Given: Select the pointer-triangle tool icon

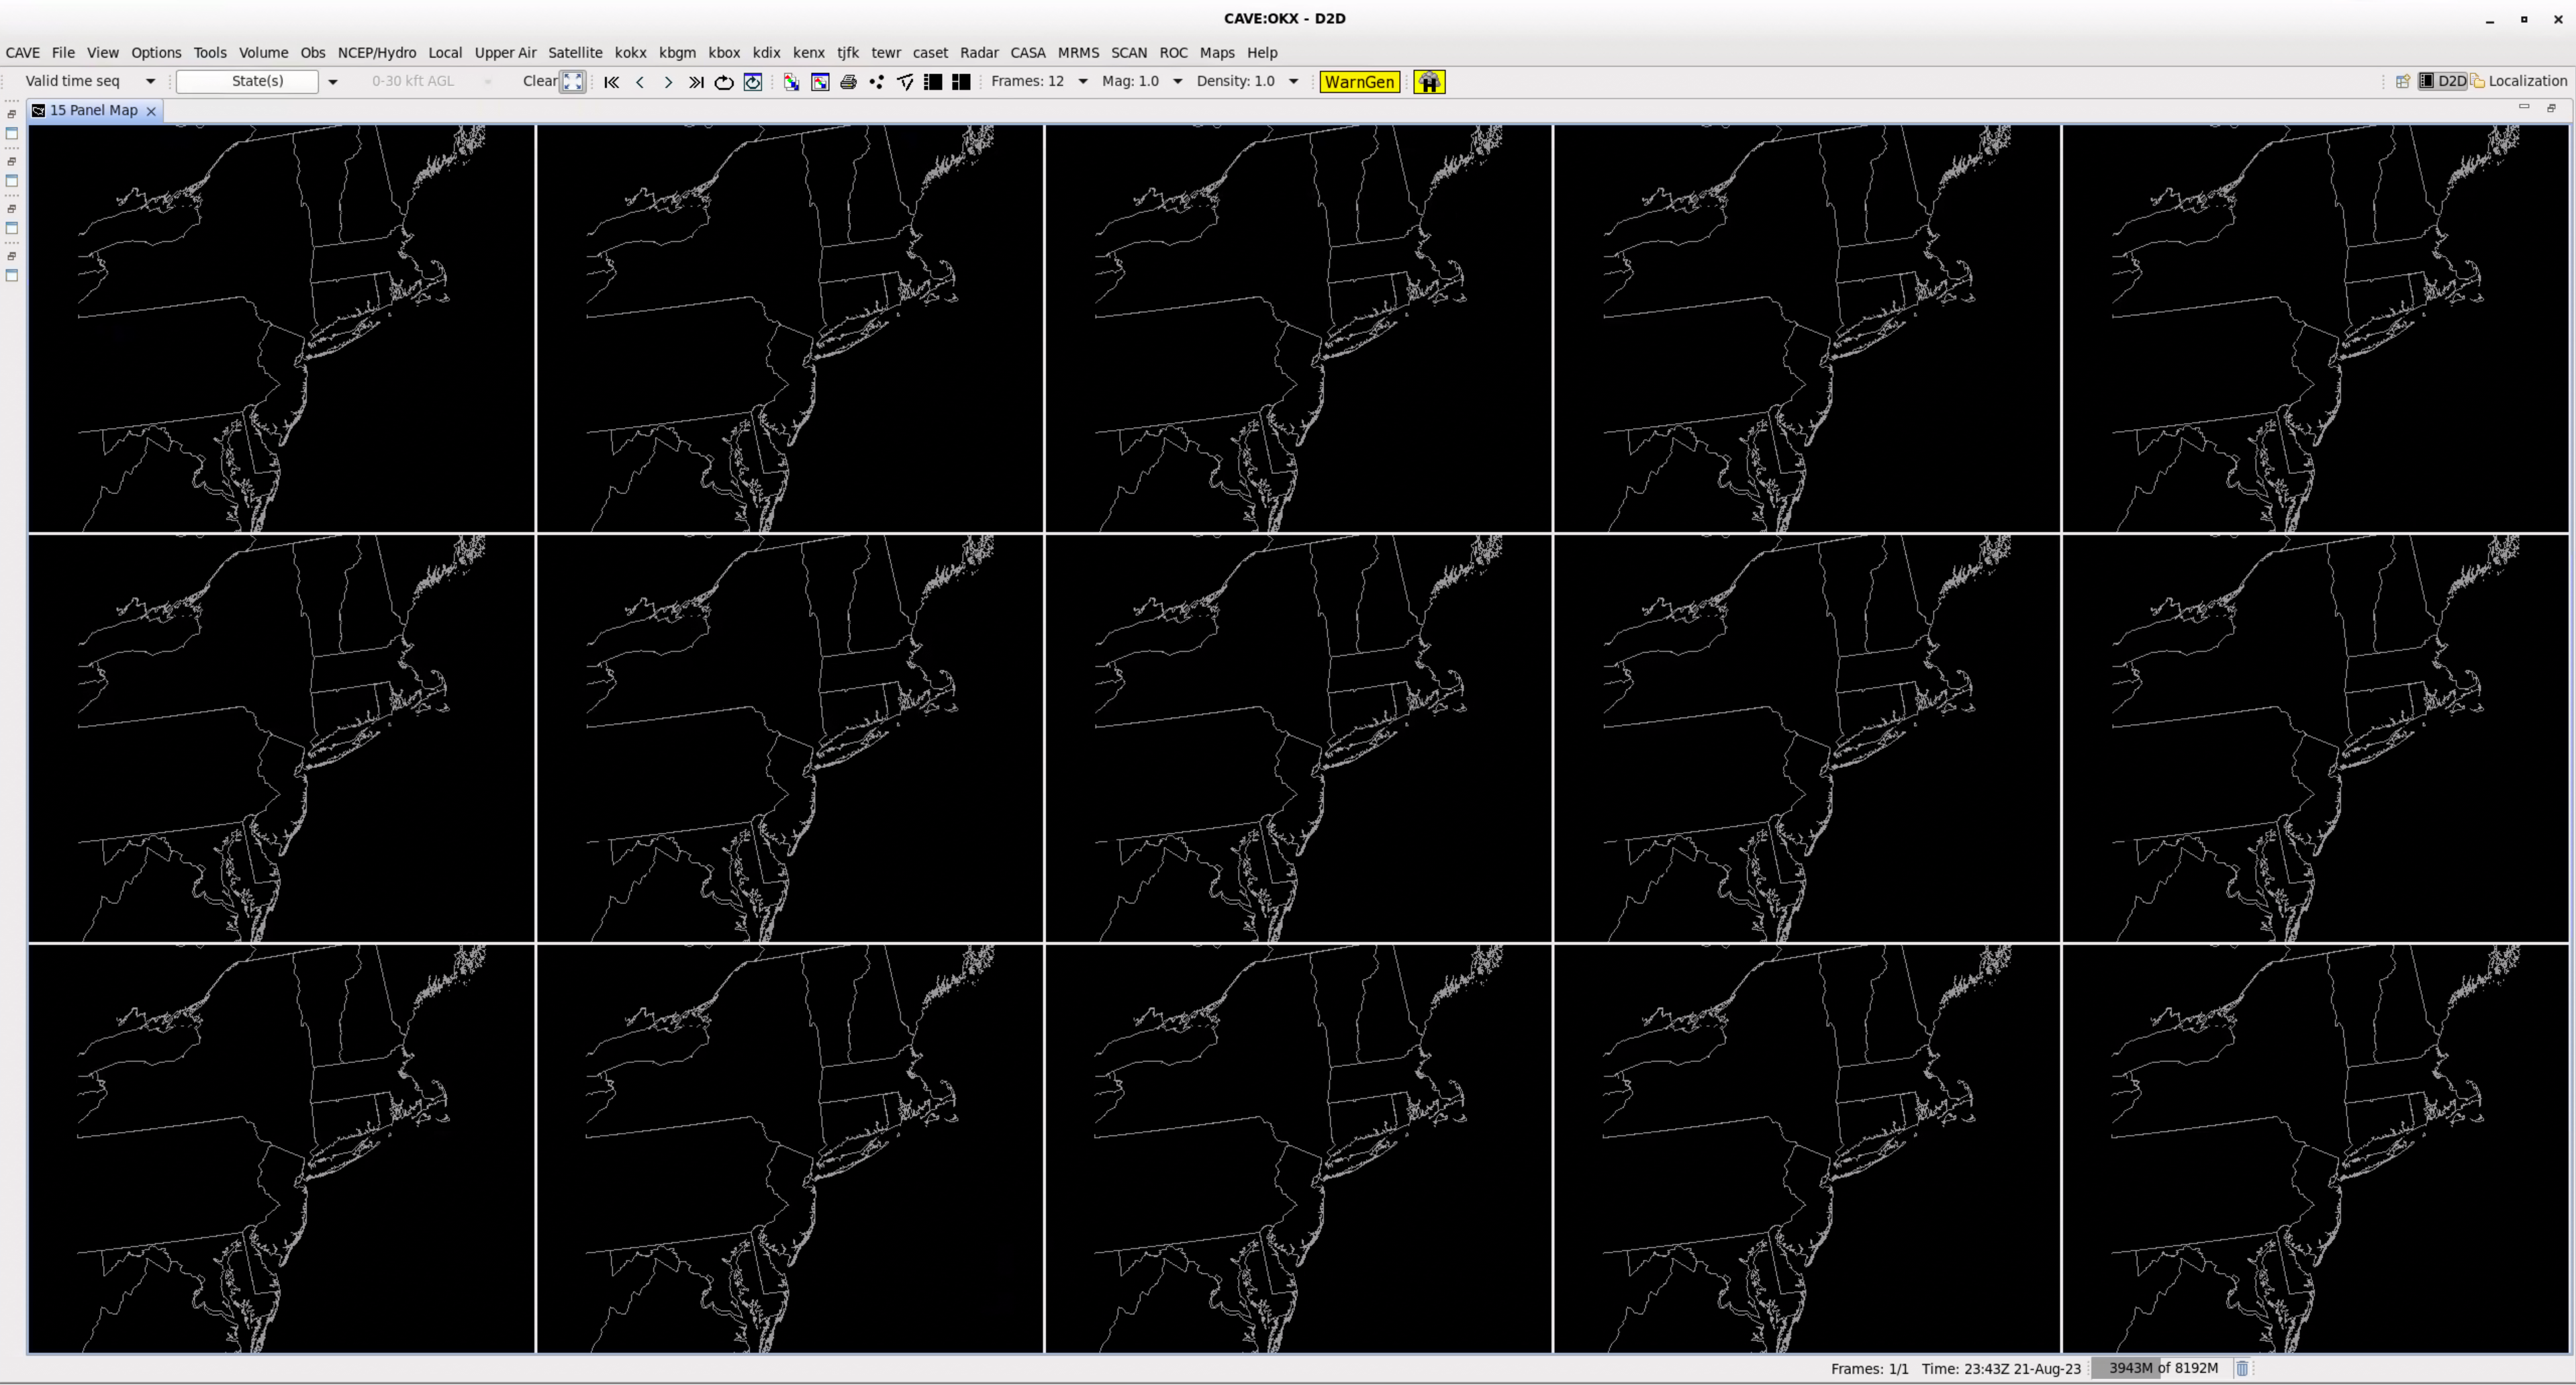Looking at the screenshot, I should (x=905, y=82).
